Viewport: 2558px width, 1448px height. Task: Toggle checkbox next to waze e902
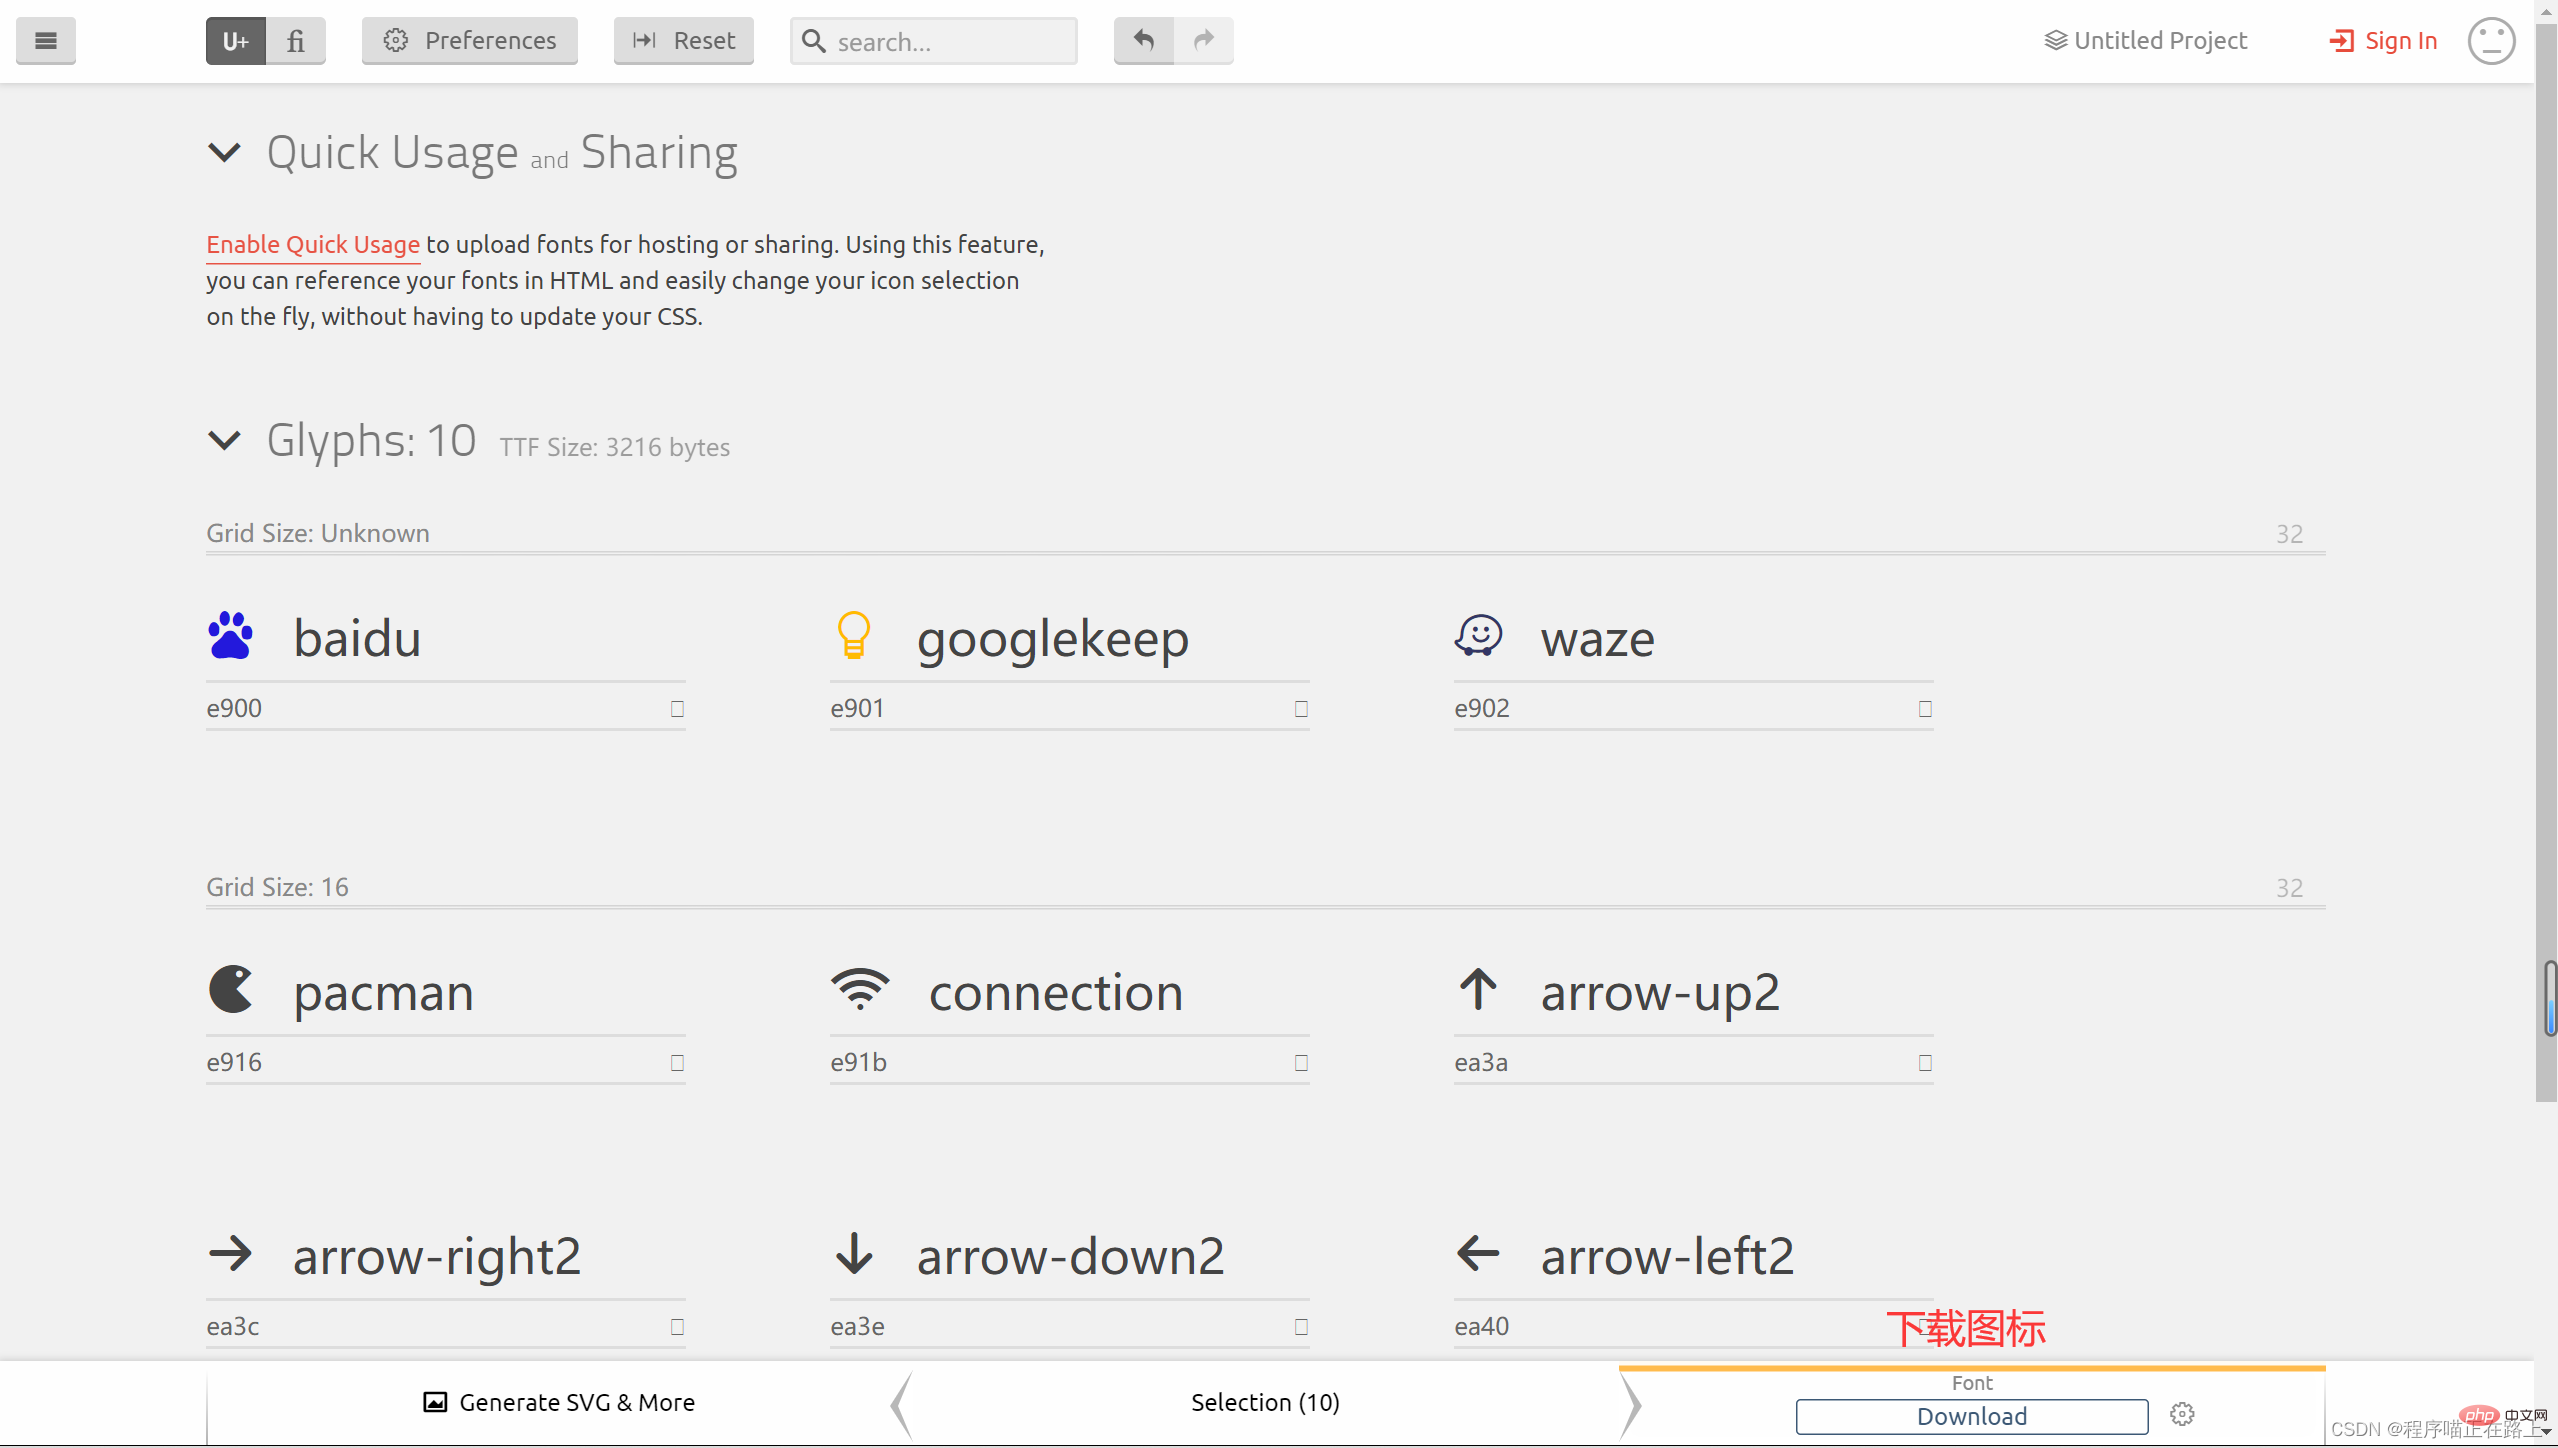[x=1924, y=706]
